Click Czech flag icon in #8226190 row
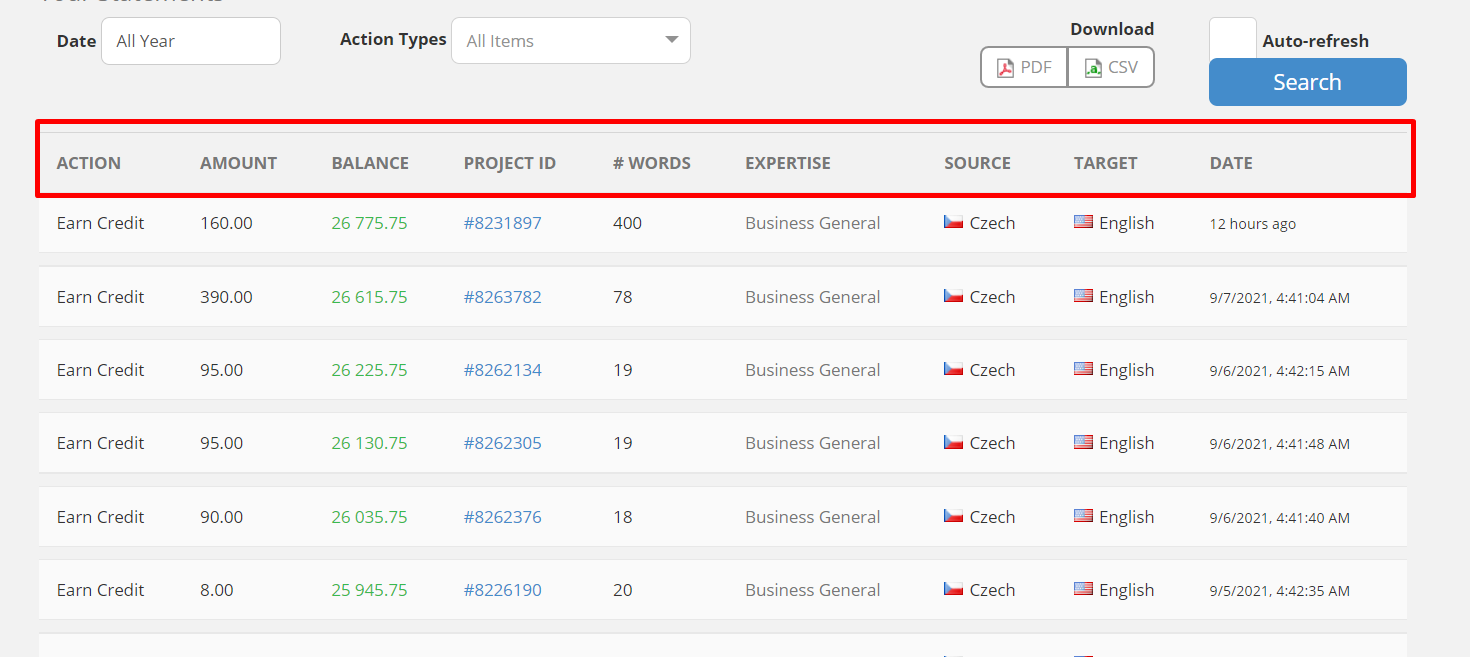1470x657 pixels. tap(953, 589)
